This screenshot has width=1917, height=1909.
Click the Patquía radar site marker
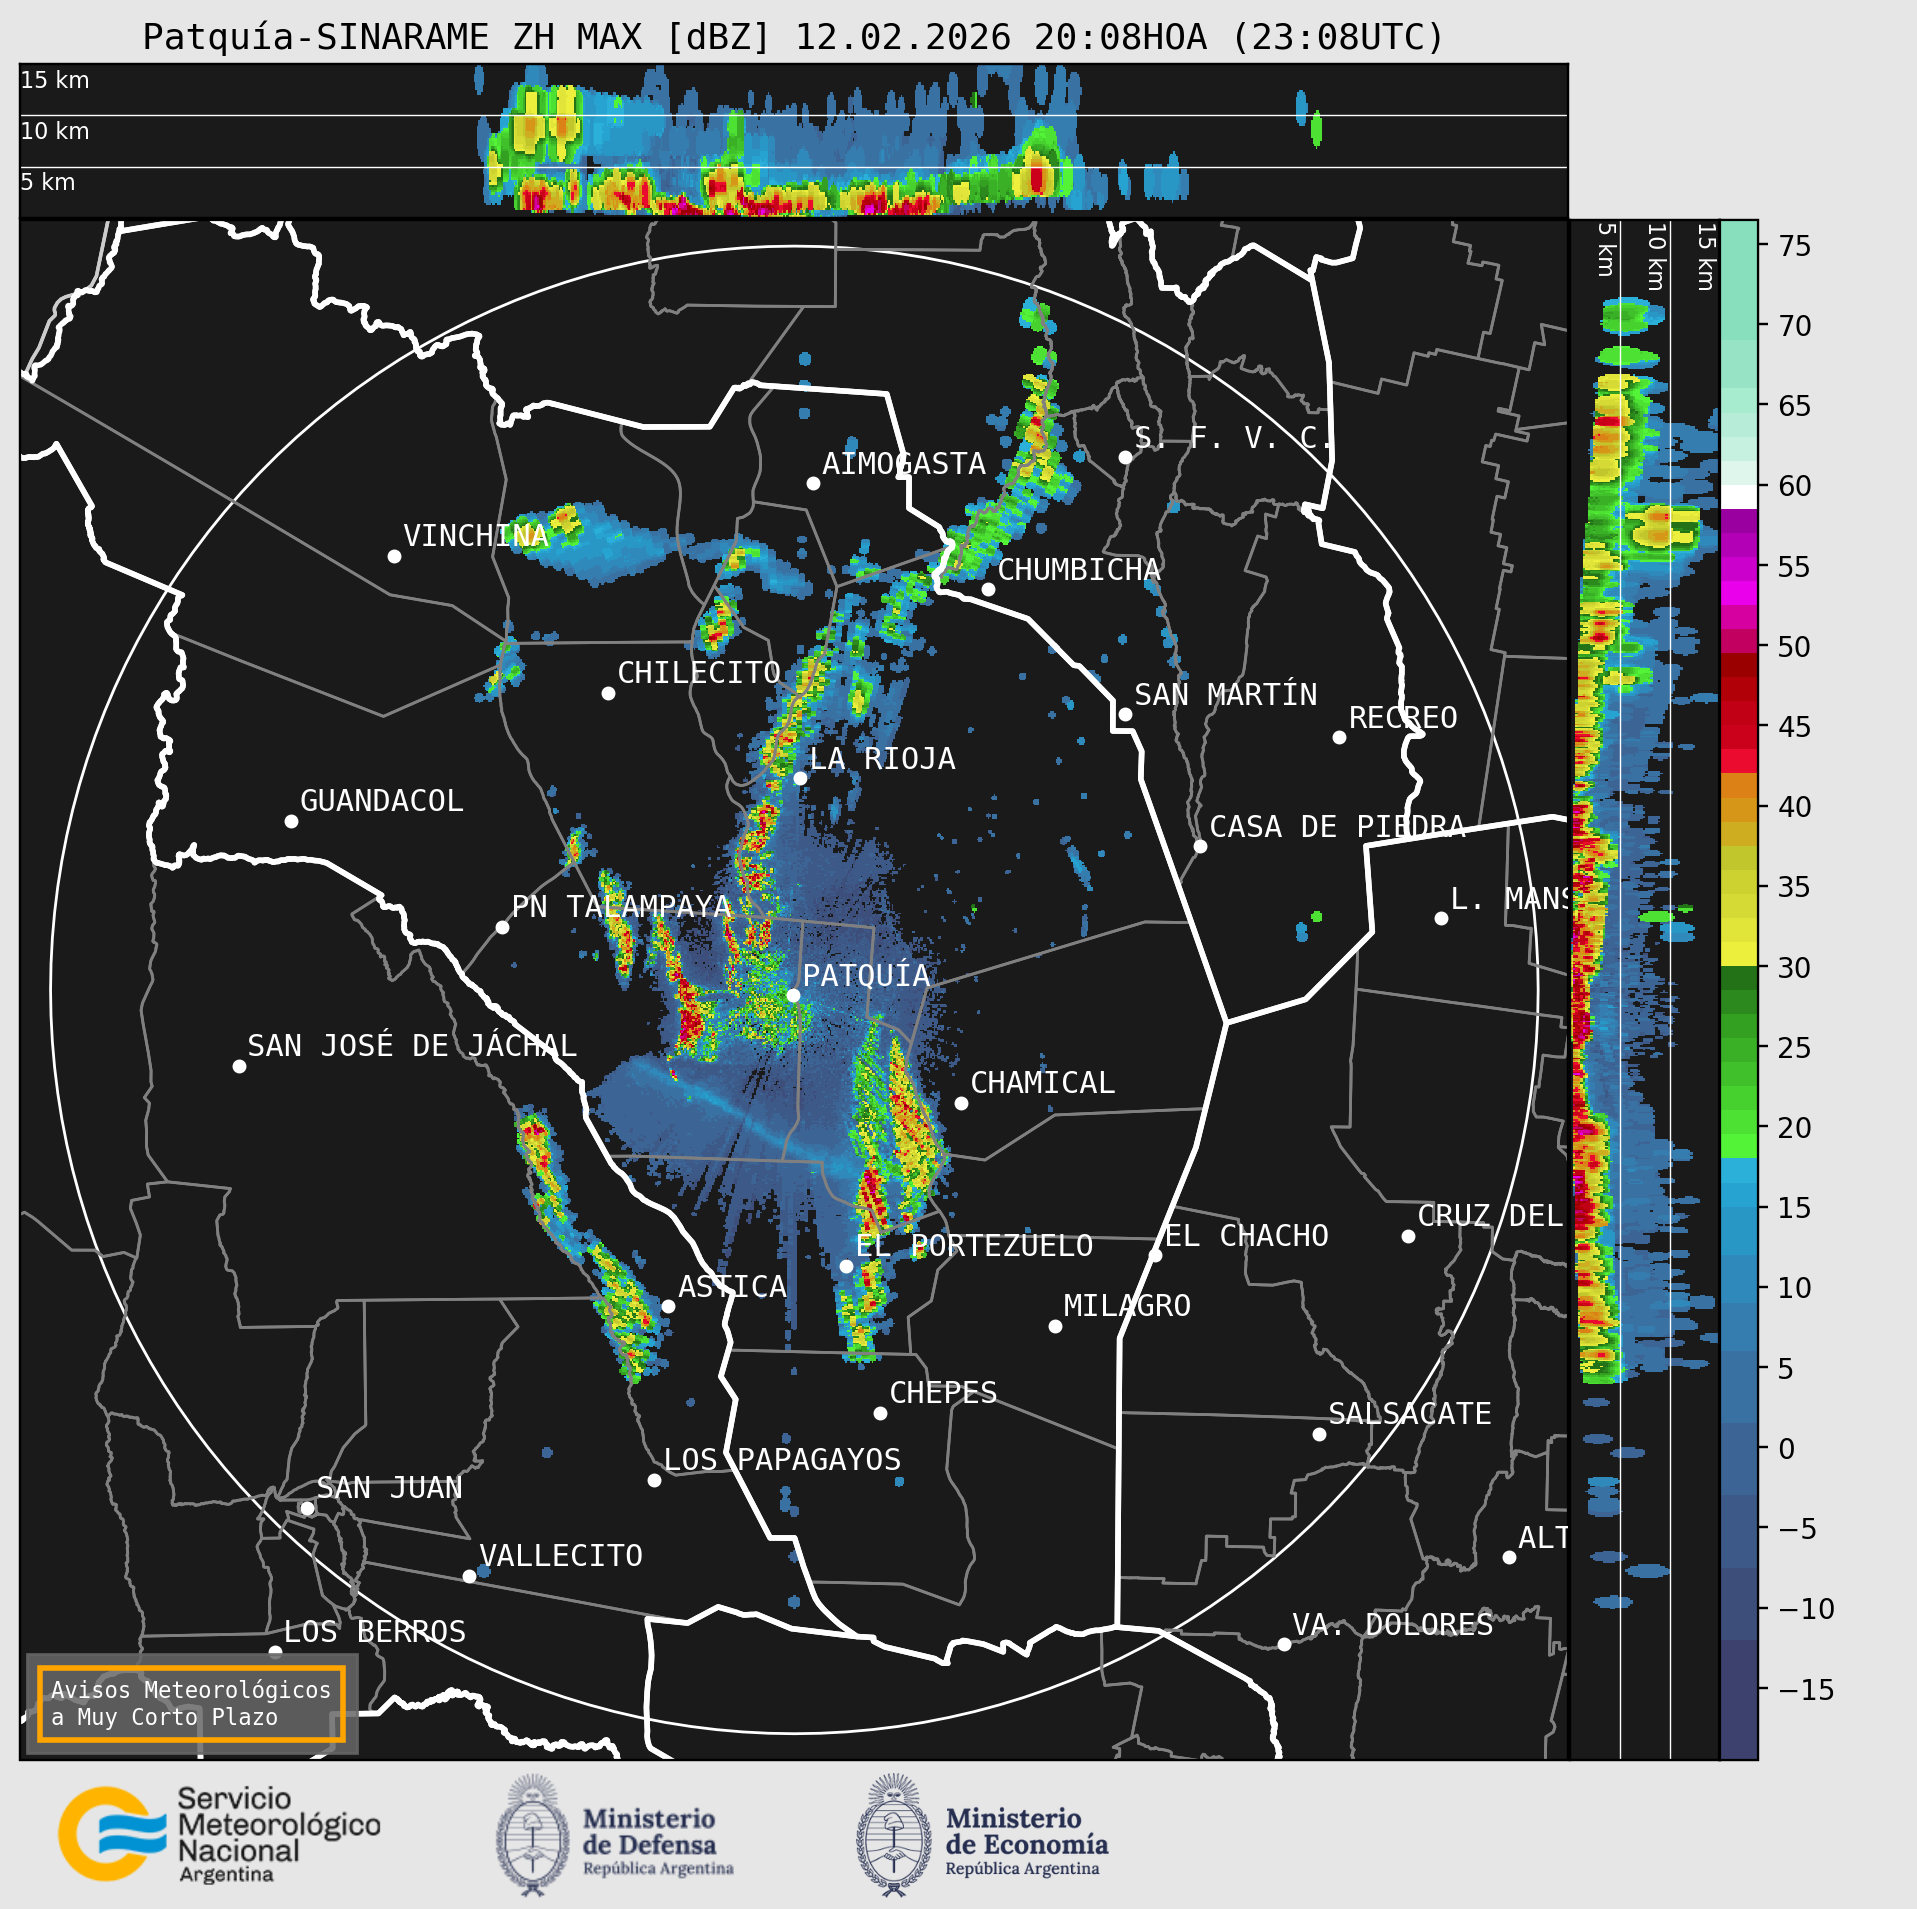(793, 995)
